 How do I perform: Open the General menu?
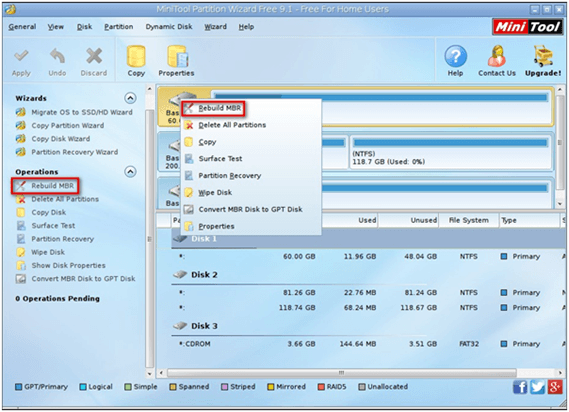tap(22, 27)
